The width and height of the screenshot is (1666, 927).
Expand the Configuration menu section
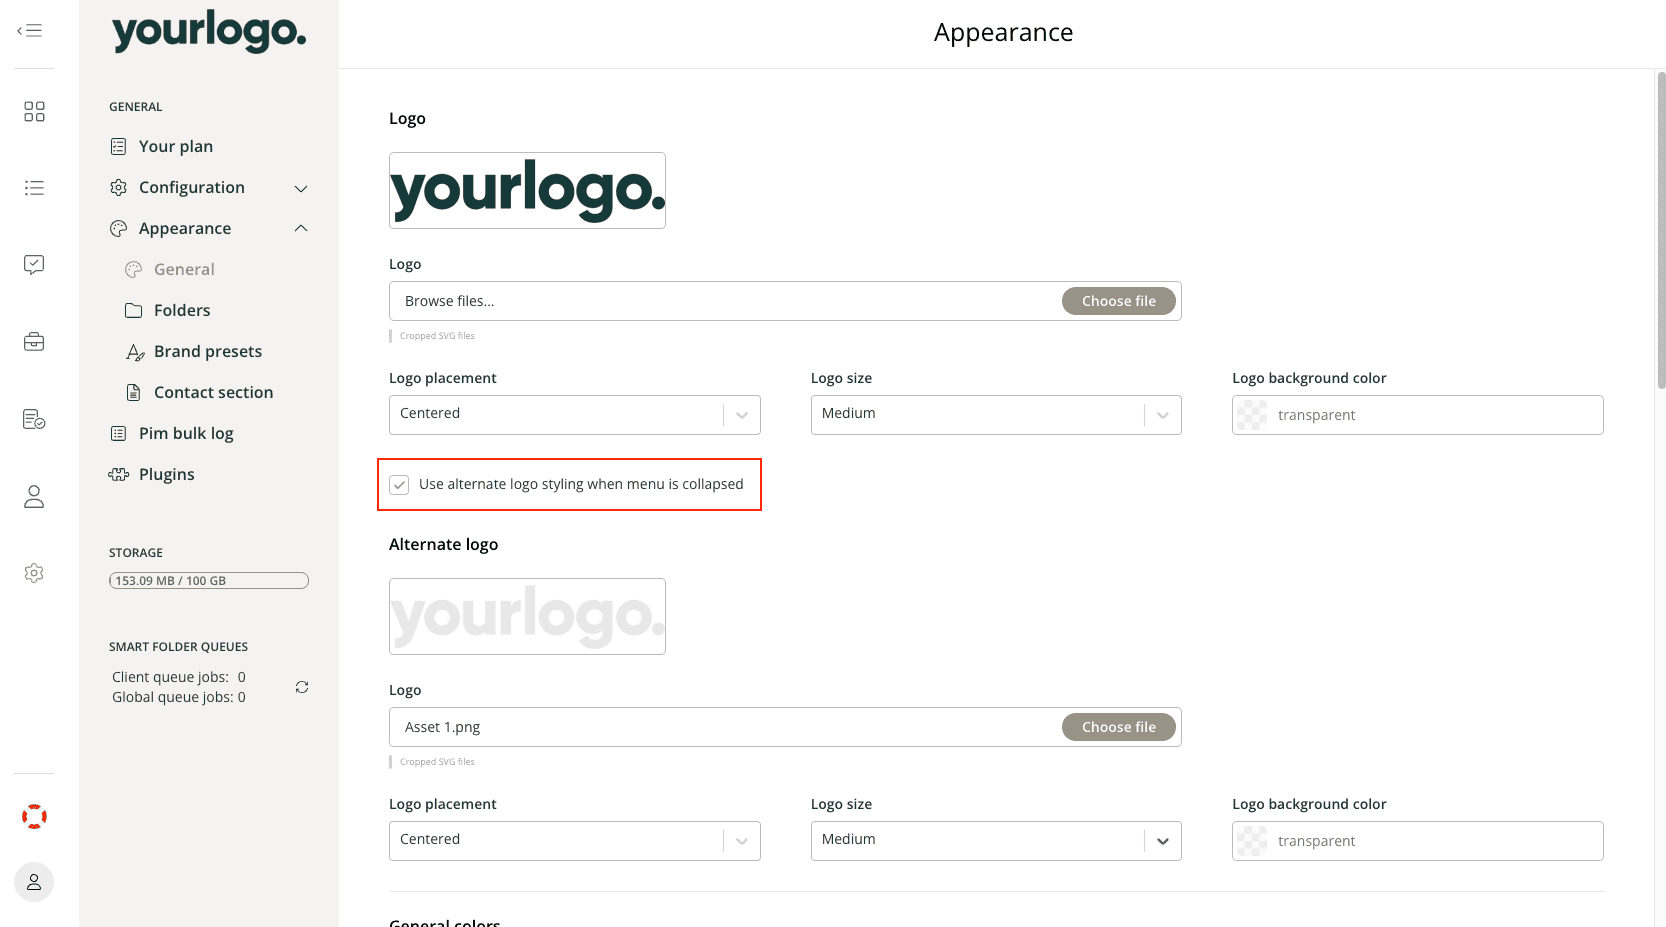[x=301, y=188]
